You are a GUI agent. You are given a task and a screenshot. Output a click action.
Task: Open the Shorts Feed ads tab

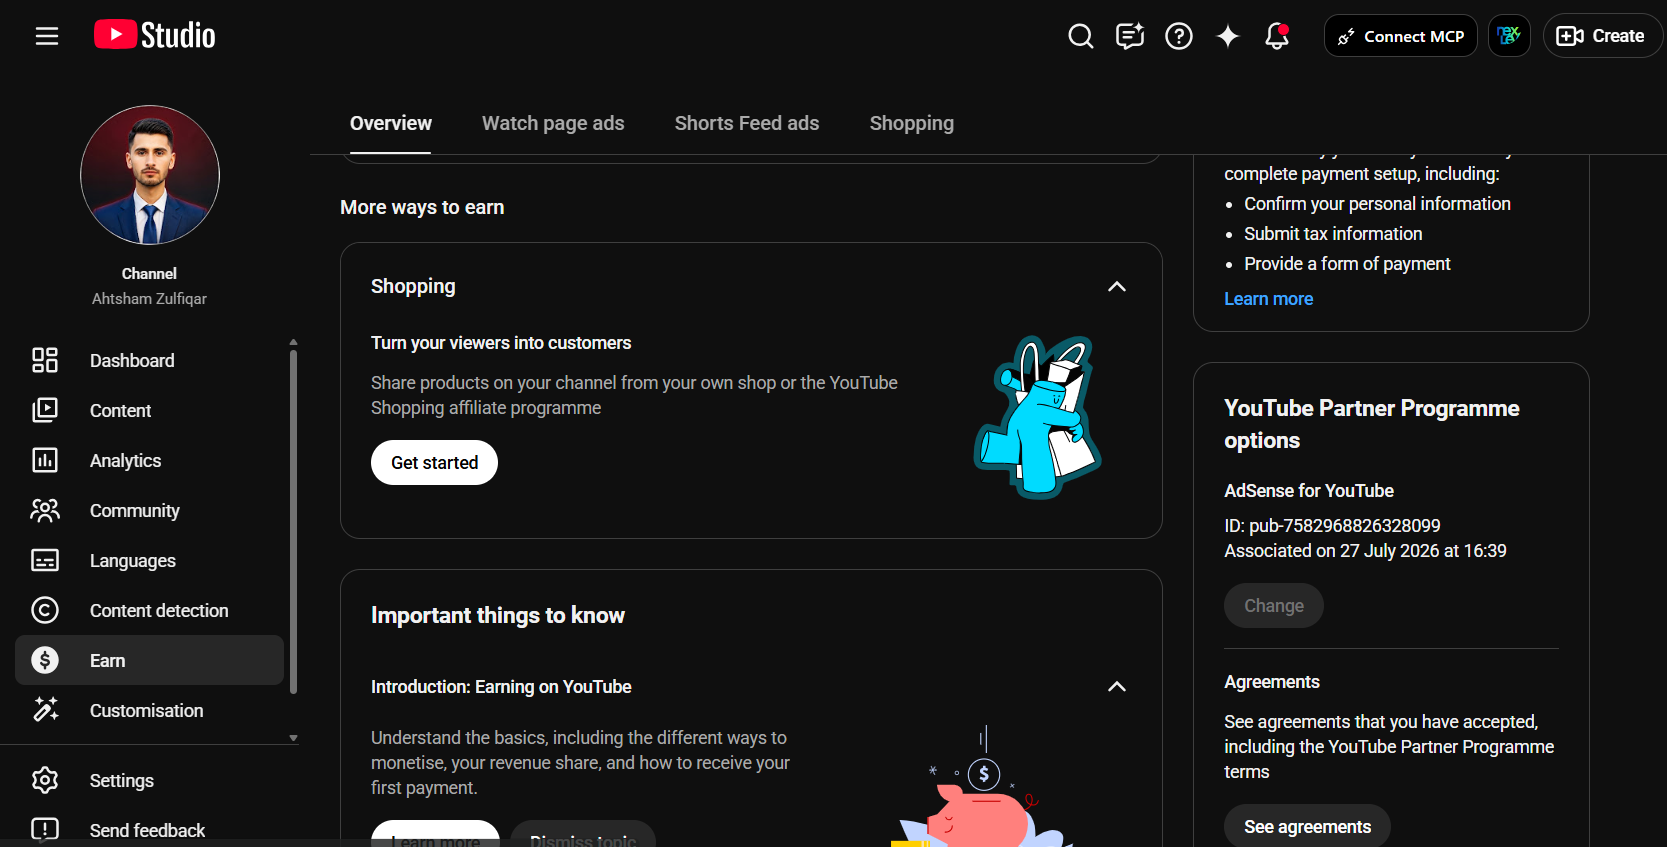tap(747, 123)
